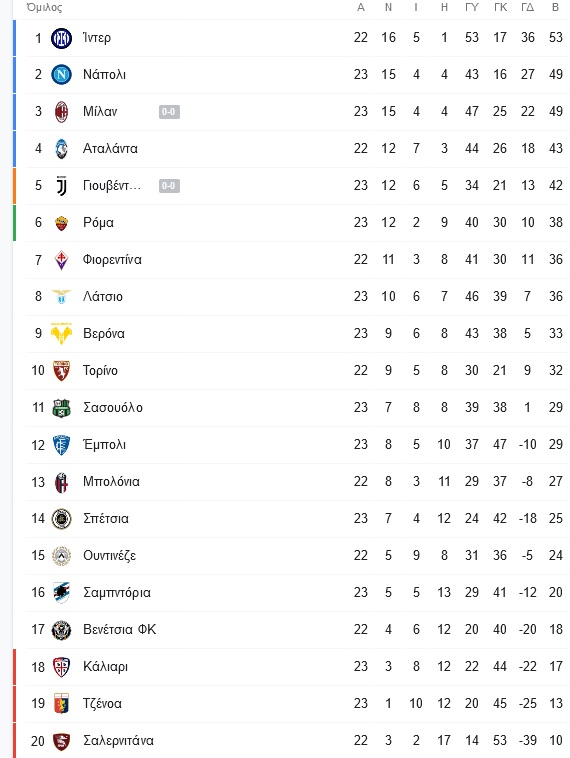Select the Juventus logo icon
Image resolution: width=570 pixels, height=758 pixels.
pos(61,186)
